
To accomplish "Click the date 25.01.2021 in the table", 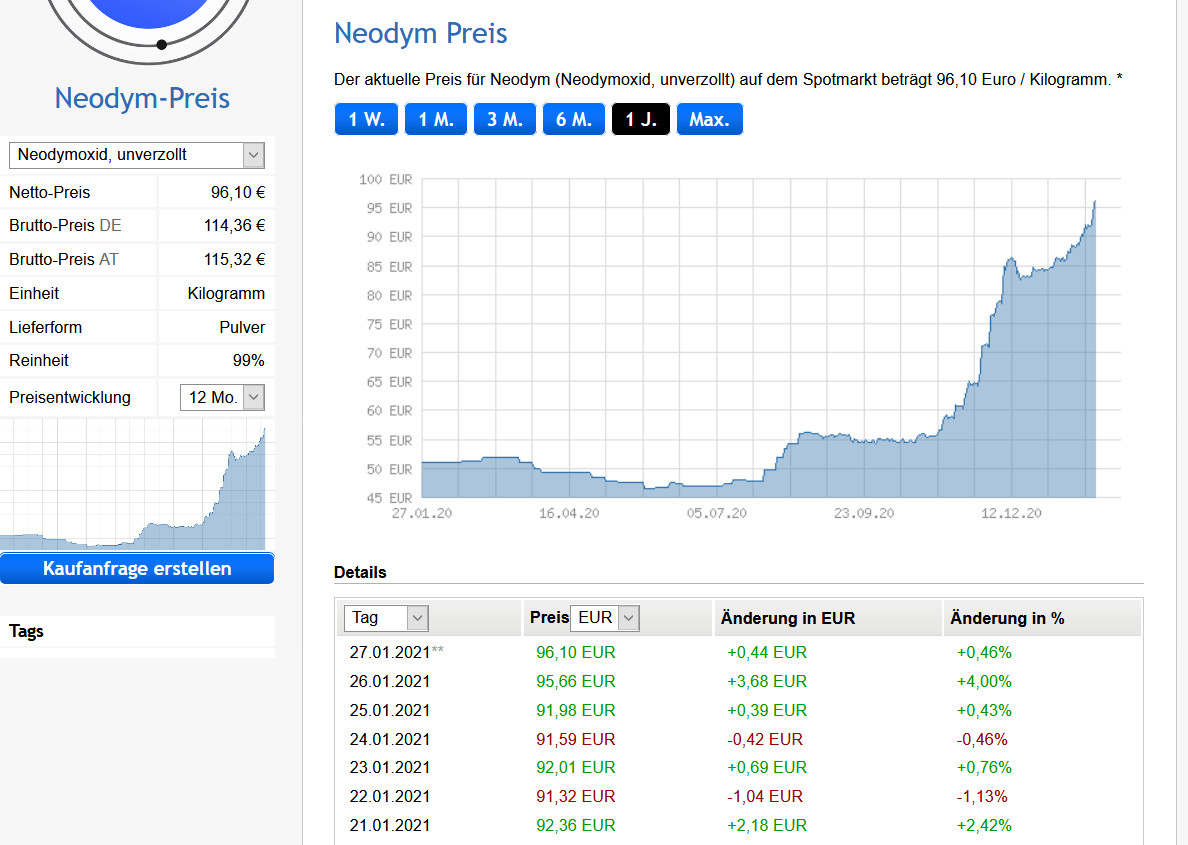I will click(x=389, y=710).
